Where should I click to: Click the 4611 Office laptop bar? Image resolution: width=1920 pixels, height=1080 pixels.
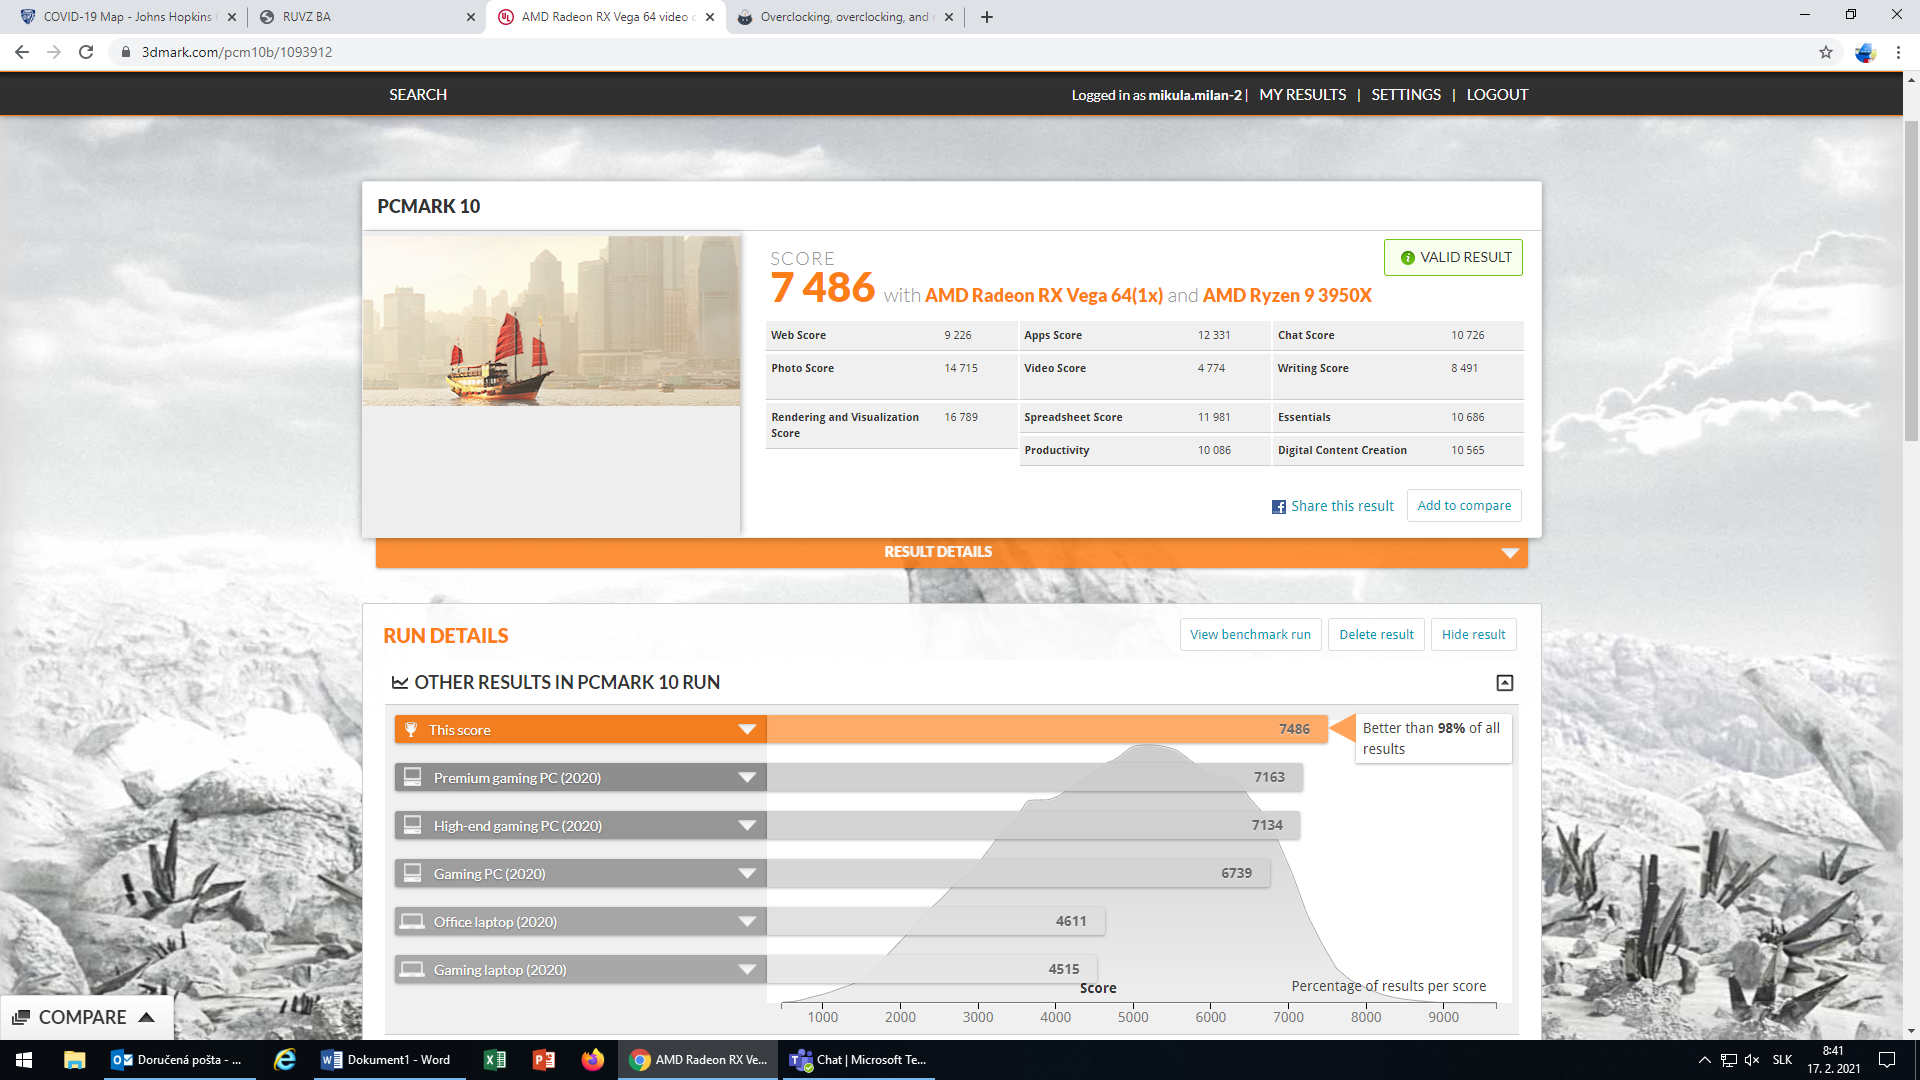tap(936, 921)
